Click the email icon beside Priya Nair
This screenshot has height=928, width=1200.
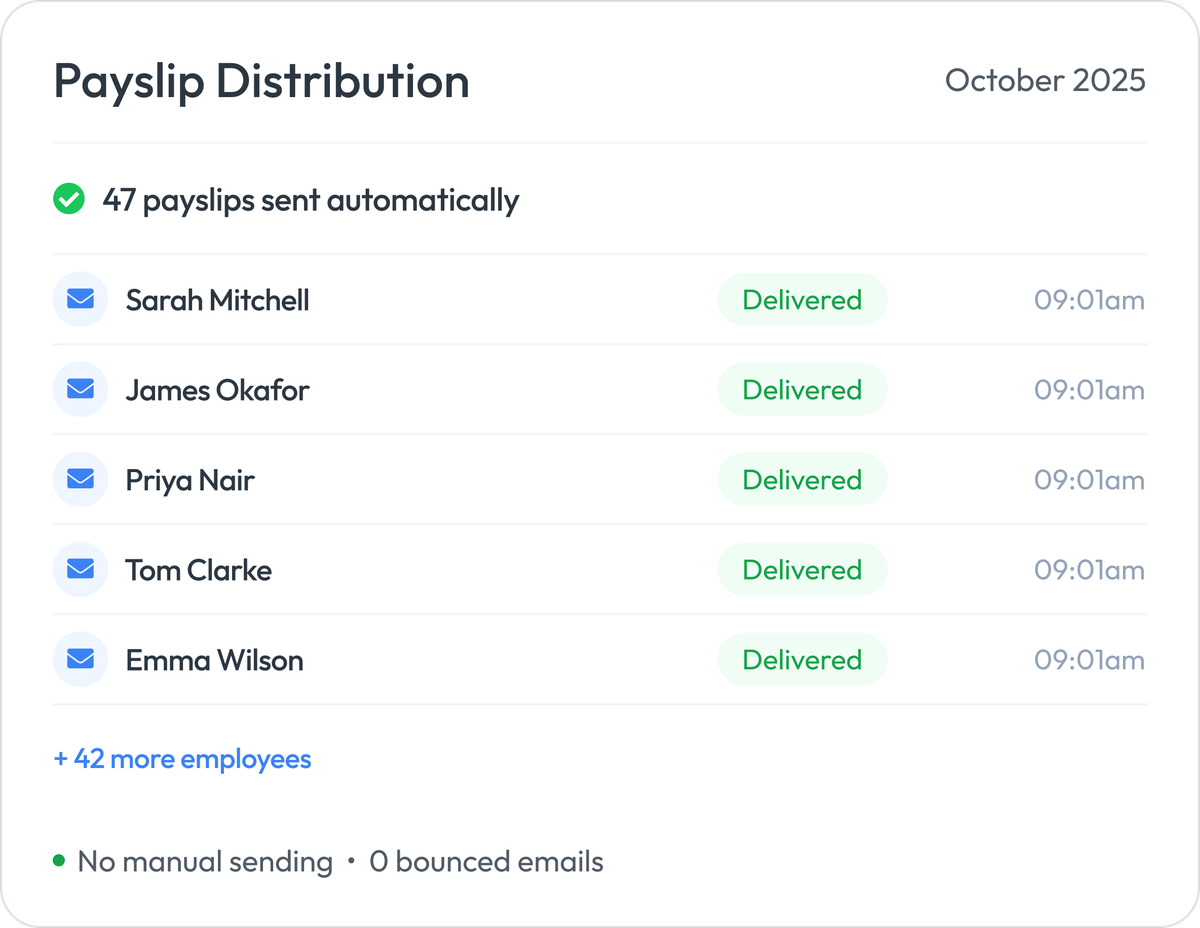[x=80, y=479]
